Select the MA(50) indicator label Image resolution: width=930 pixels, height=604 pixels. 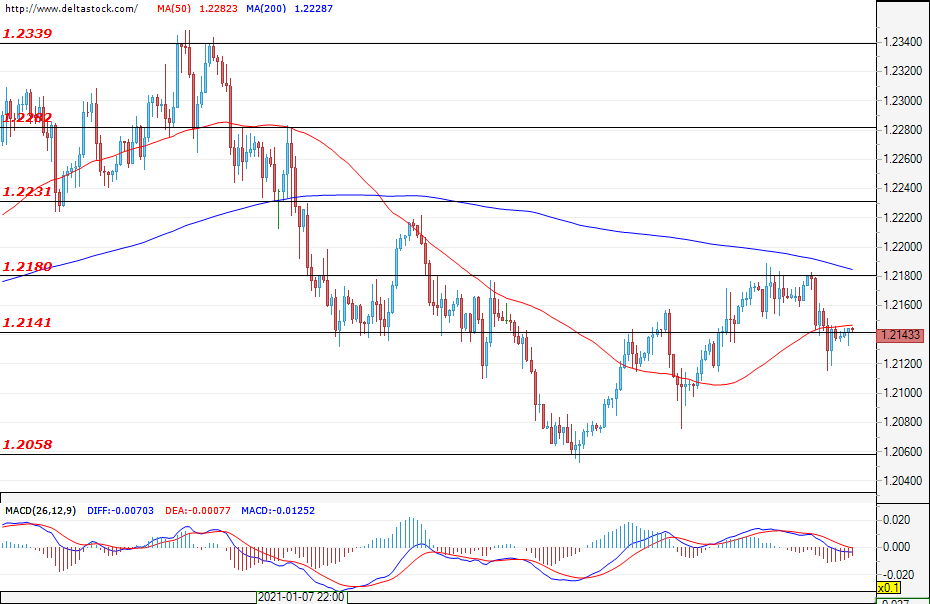coord(173,9)
